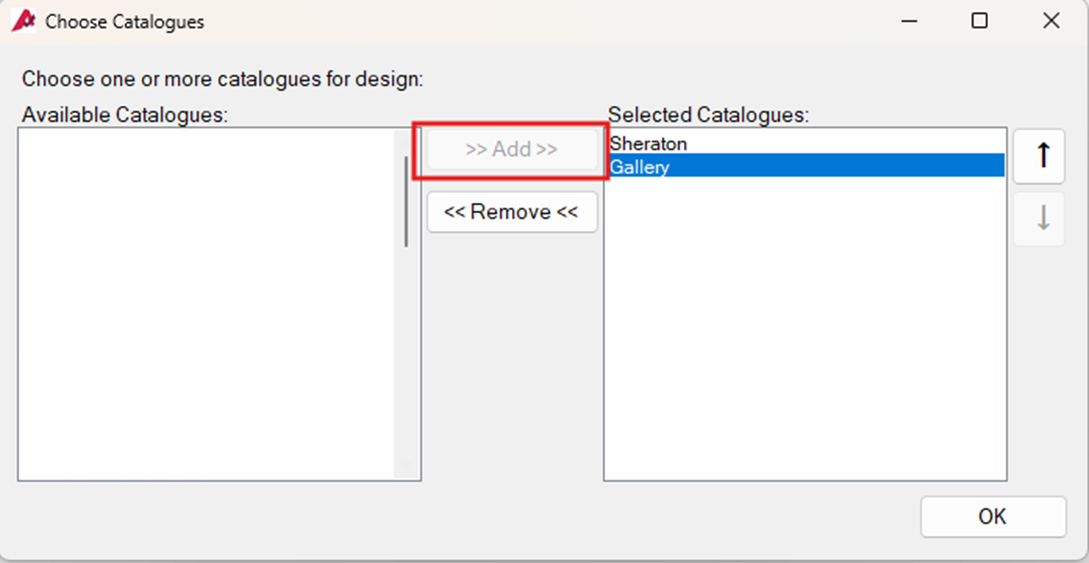The image size is (1089, 563).
Task: Click the move up arrow button
Action: pyautogui.click(x=1038, y=156)
